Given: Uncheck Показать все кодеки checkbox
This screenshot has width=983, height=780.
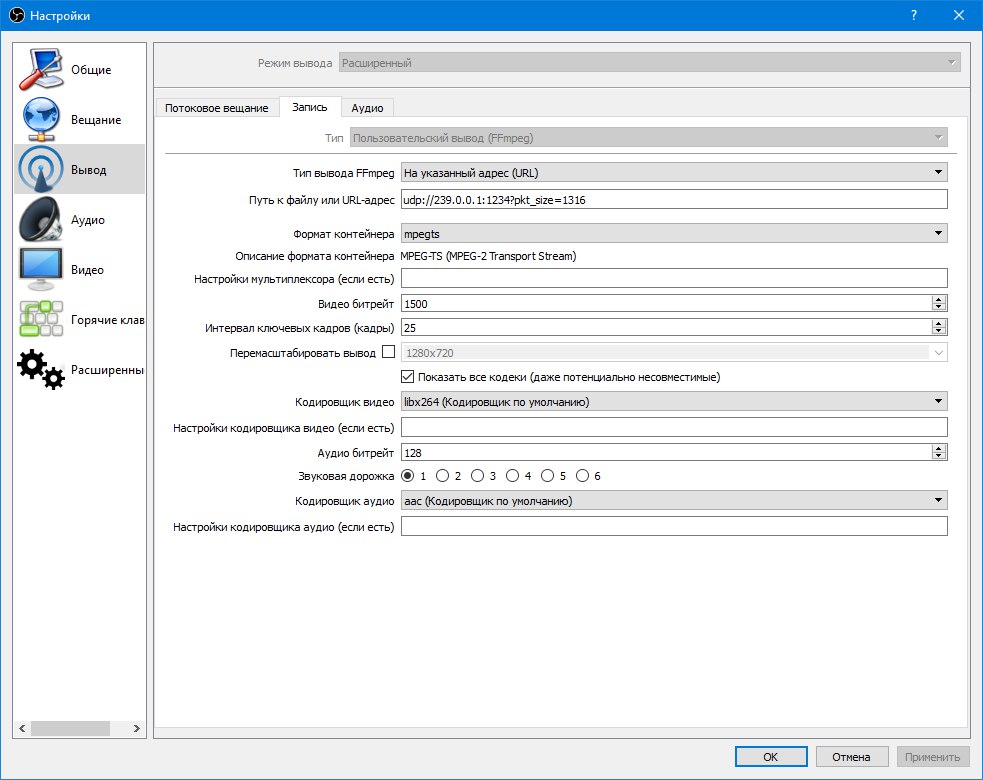Looking at the screenshot, I should coord(408,377).
